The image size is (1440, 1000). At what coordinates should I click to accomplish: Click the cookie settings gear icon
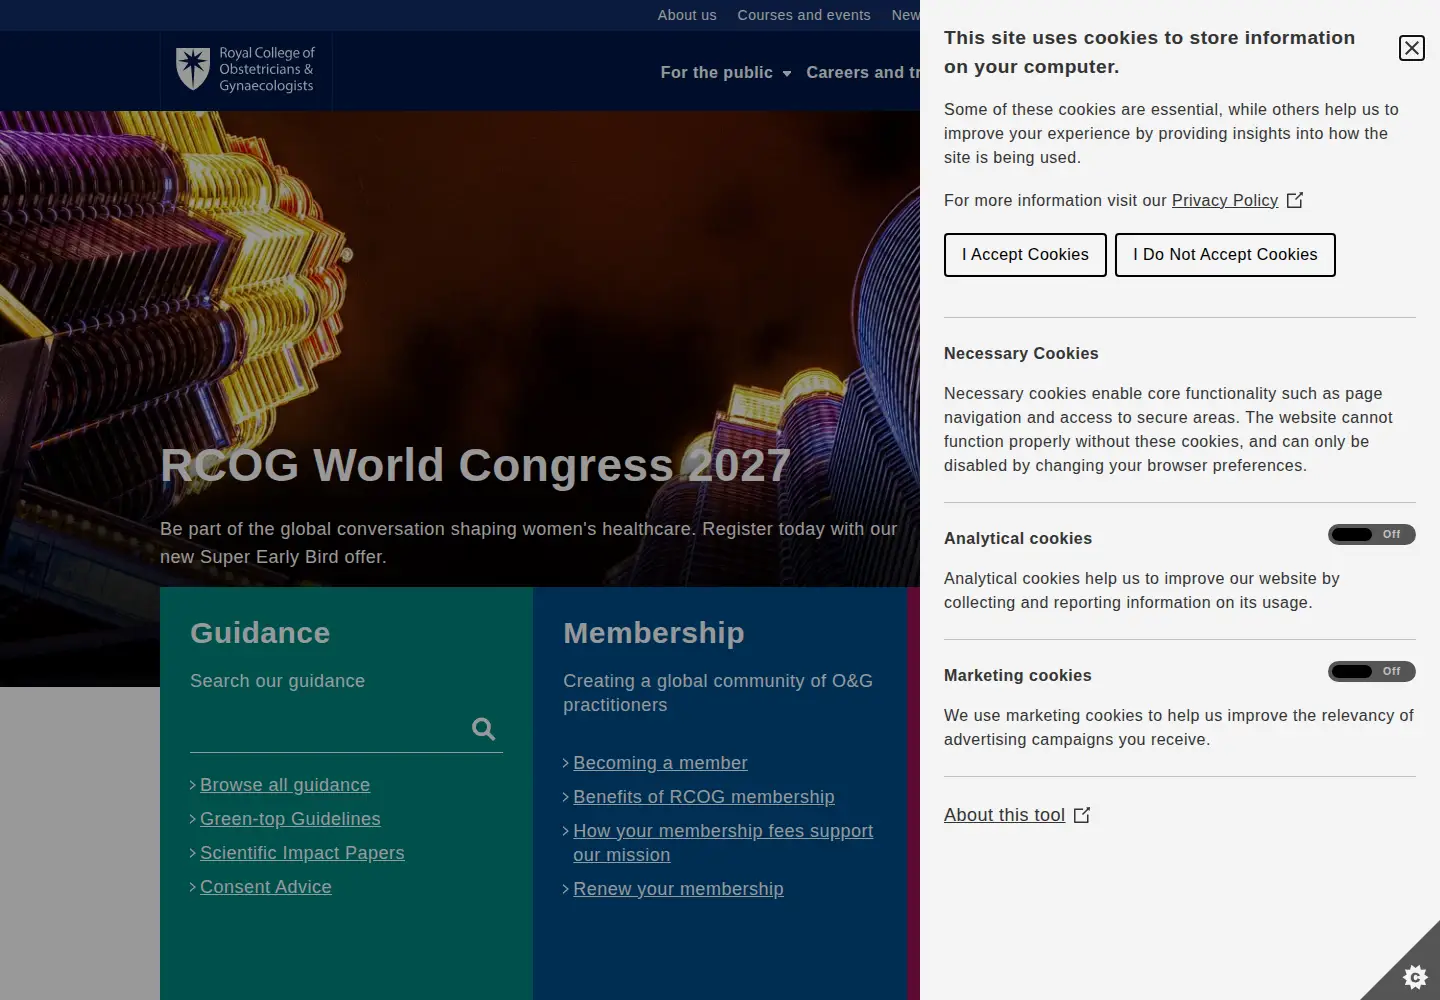pyautogui.click(x=1415, y=977)
